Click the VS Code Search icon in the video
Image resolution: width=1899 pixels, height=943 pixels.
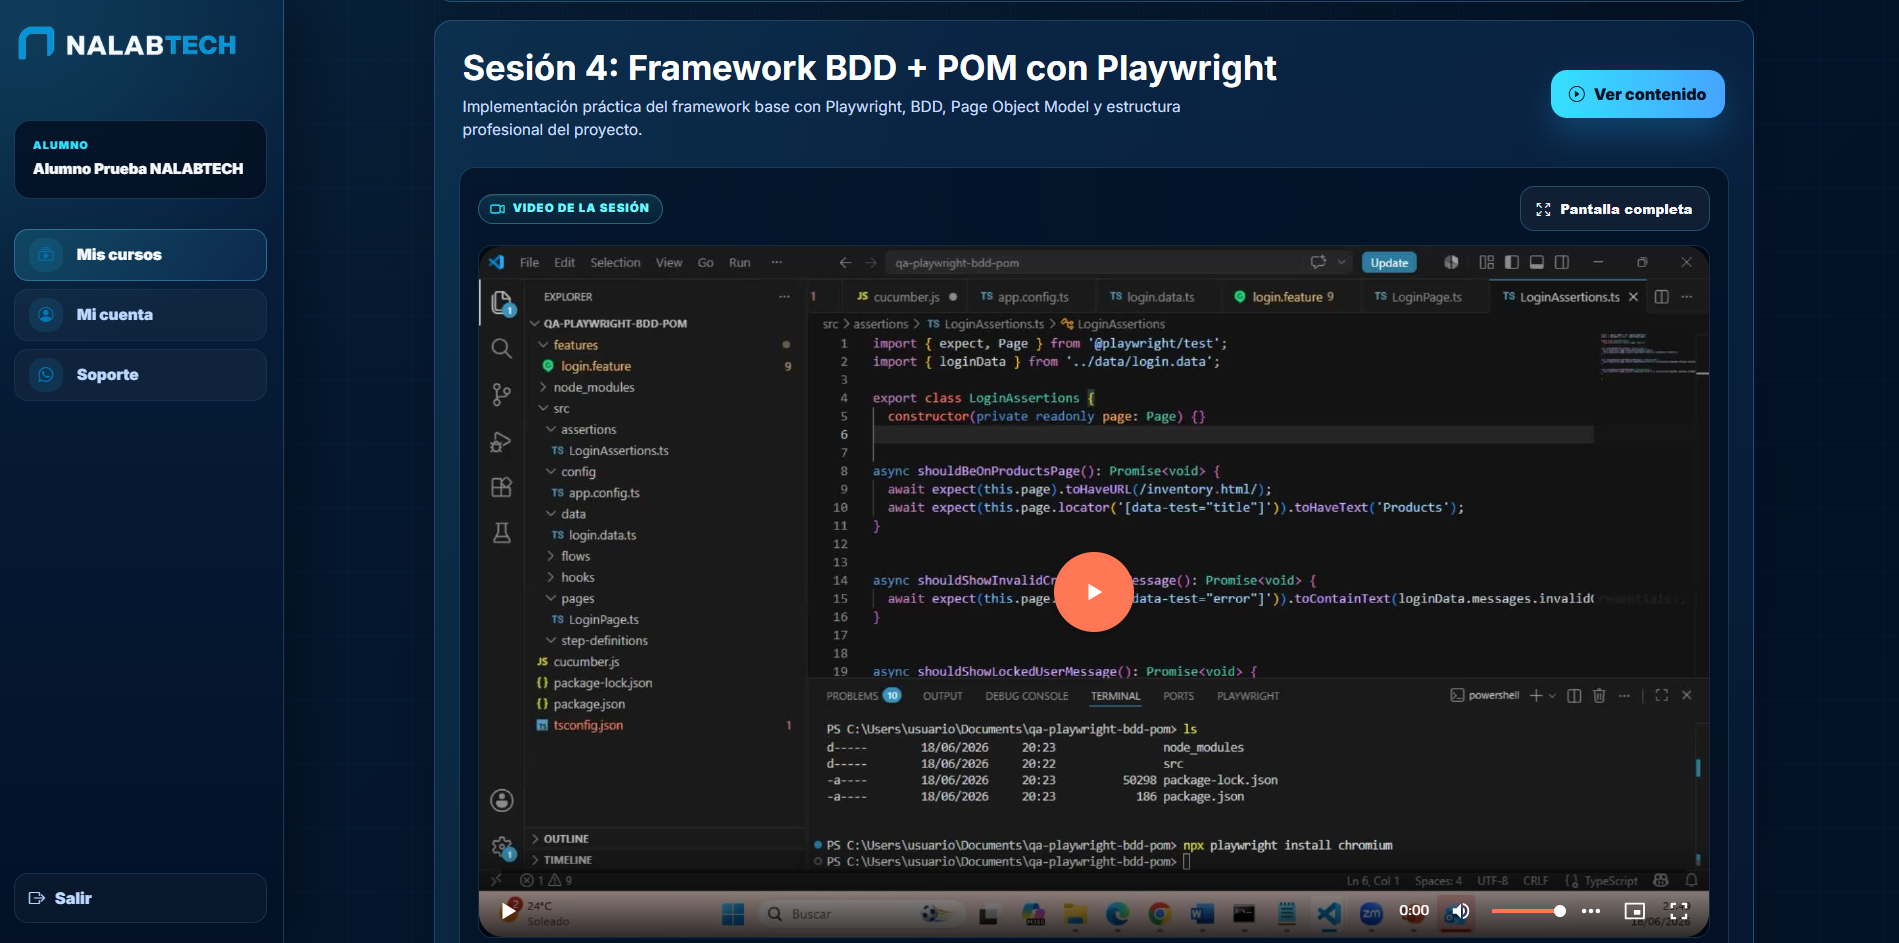coord(502,348)
